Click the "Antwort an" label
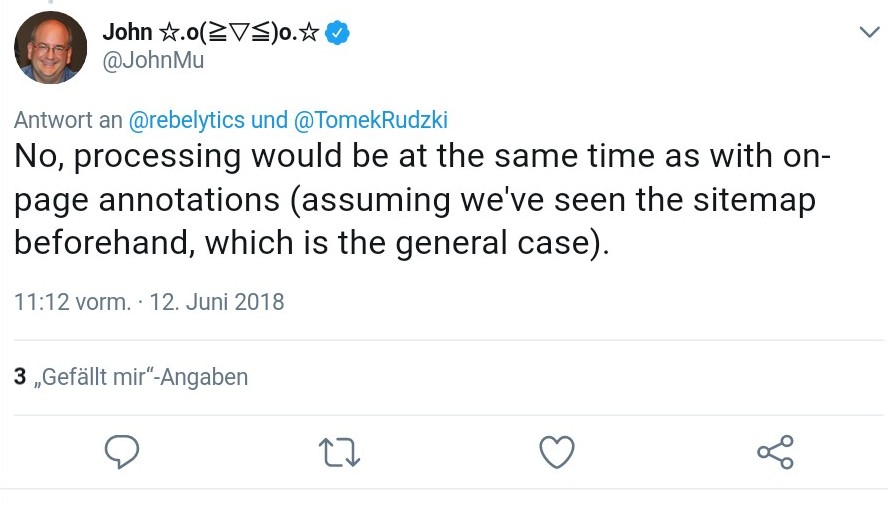The height and width of the screenshot is (506, 888). tap(67, 120)
